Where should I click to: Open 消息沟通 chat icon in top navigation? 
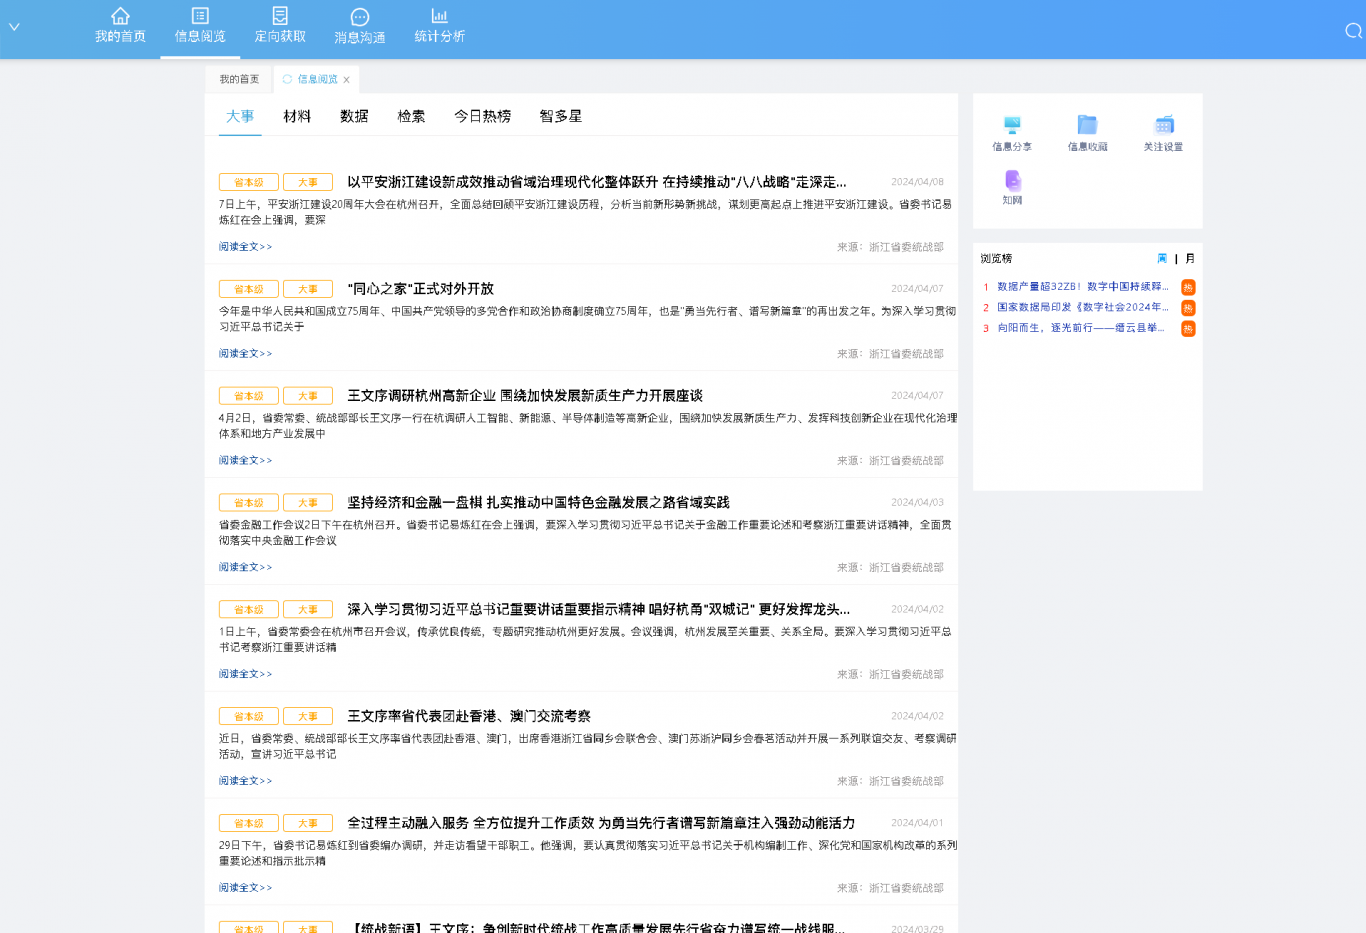(360, 17)
